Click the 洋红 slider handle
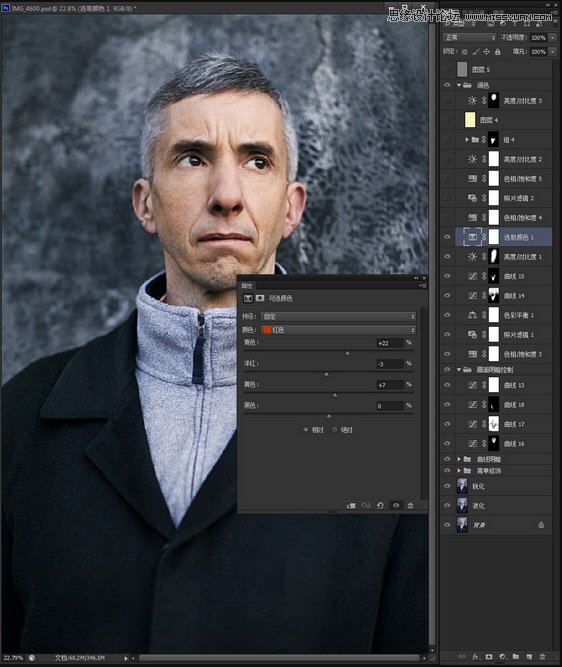Image resolution: width=562 pixels, height=667 pixels. pos(326,374)
